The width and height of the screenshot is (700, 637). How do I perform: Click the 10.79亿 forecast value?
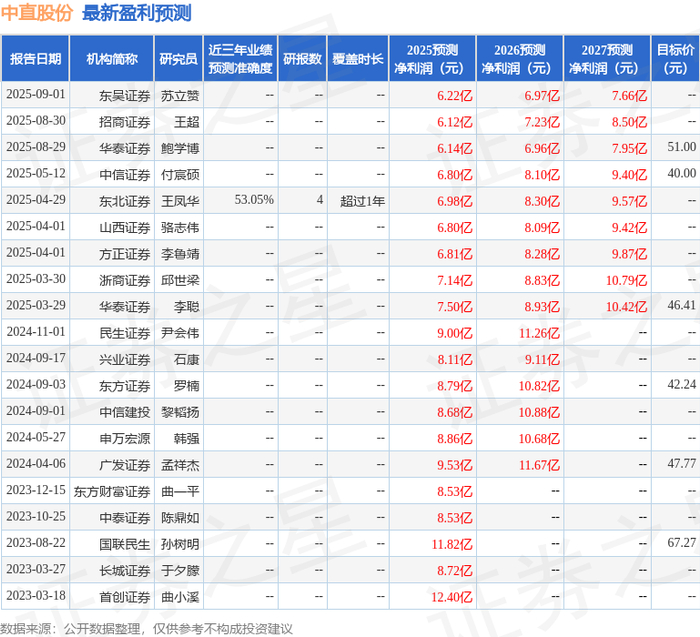tap(626, 280)
